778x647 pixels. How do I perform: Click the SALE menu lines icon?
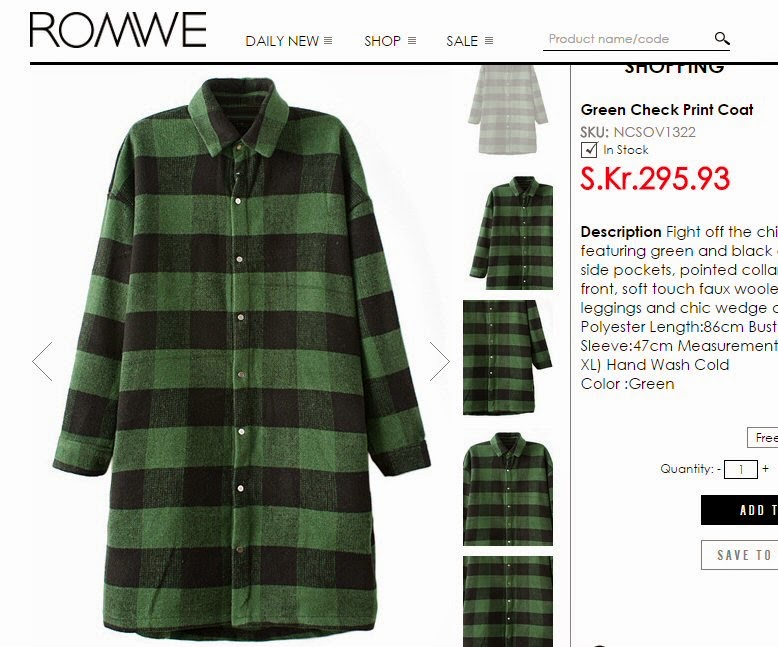489,41
